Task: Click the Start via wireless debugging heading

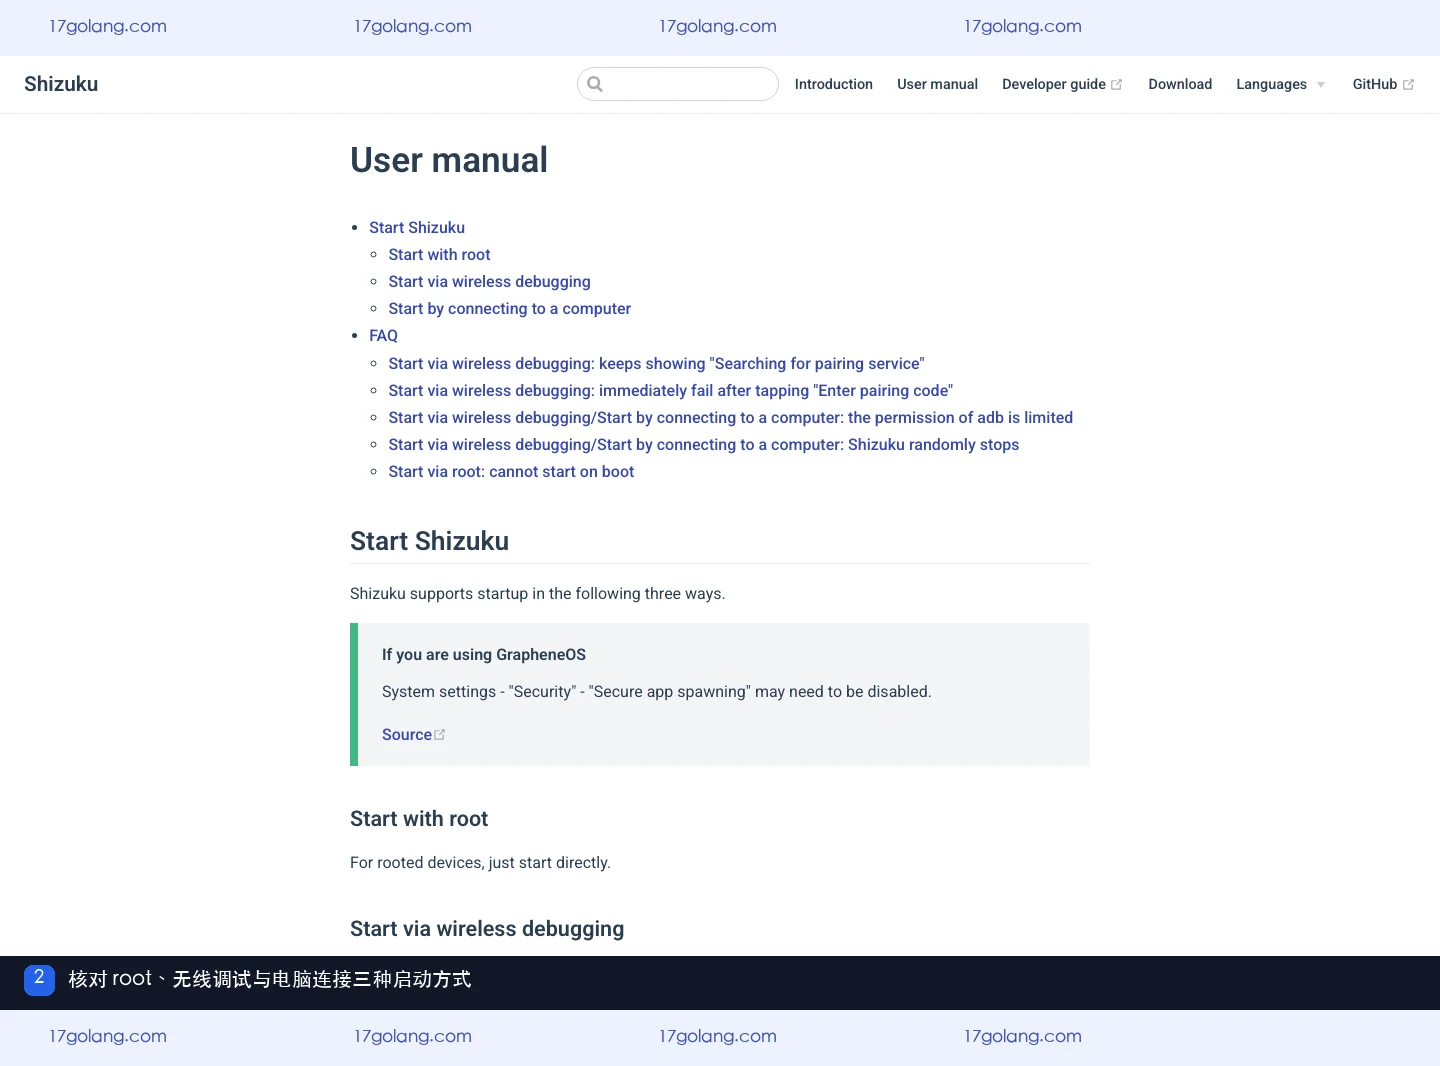Action: (487, 929)
